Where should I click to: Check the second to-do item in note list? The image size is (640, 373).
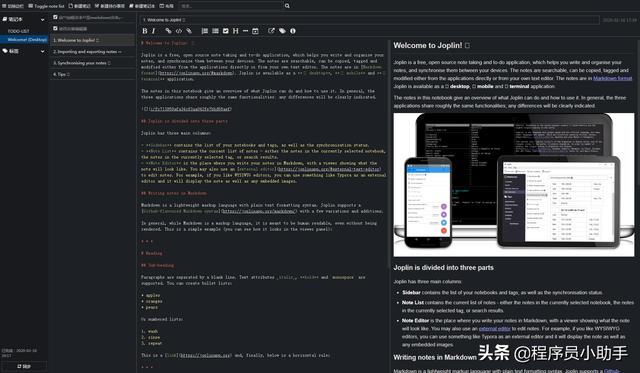55,29
